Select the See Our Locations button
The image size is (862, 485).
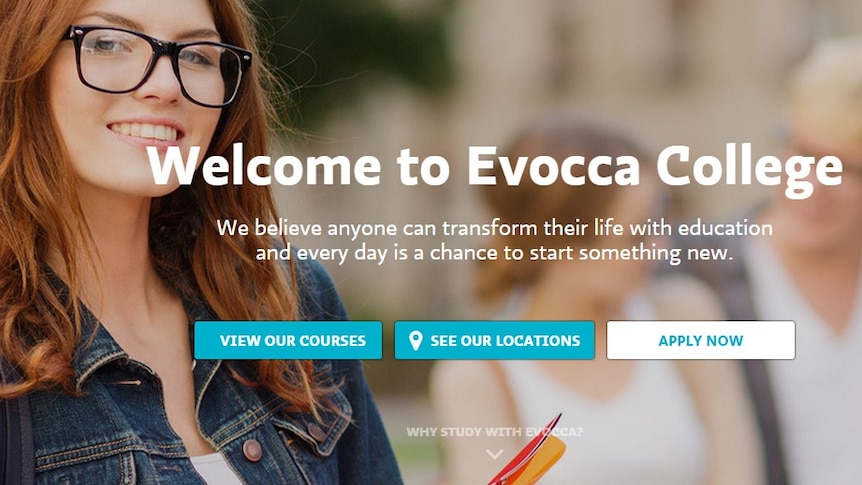[494, 340]
